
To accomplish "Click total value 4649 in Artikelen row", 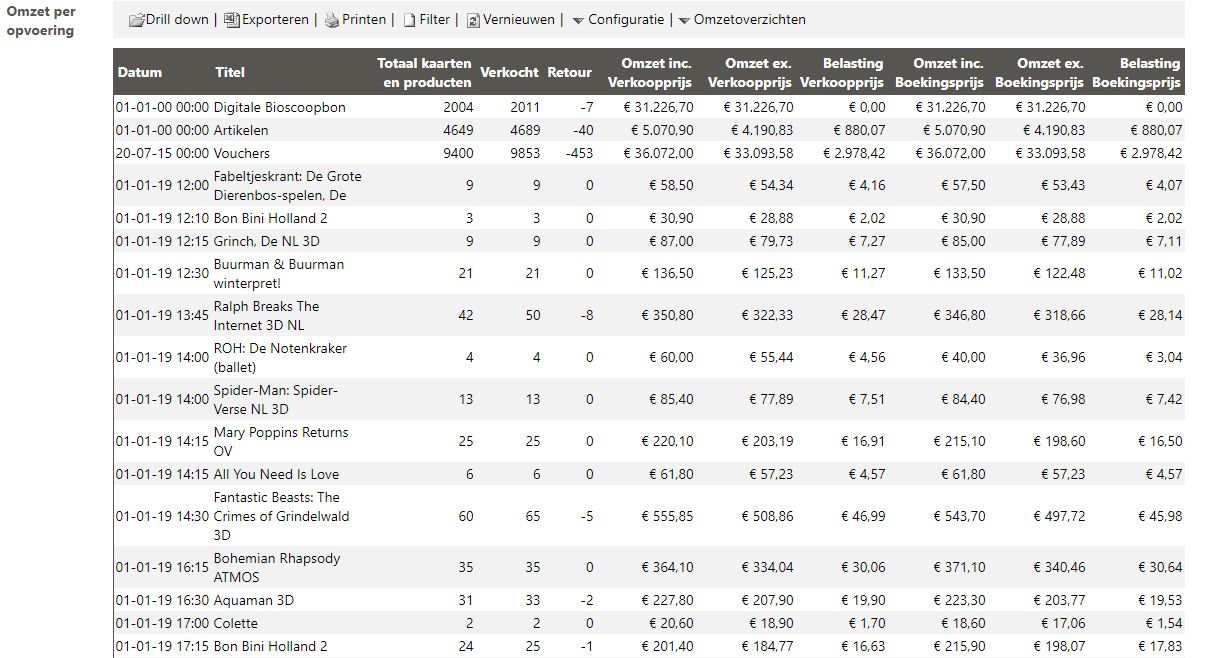I will (x=458, y=130).
